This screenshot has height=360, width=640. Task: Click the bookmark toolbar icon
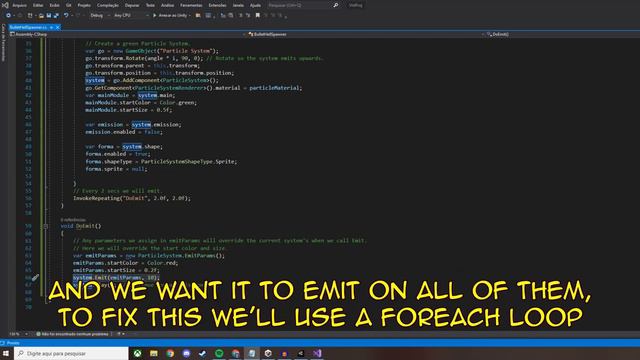[258, 16]
